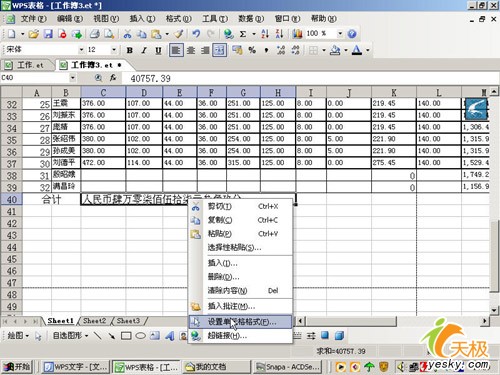Click the Cut scissors toolbar icon
Screen dimensions: 500x375
(x=127, y=34)
